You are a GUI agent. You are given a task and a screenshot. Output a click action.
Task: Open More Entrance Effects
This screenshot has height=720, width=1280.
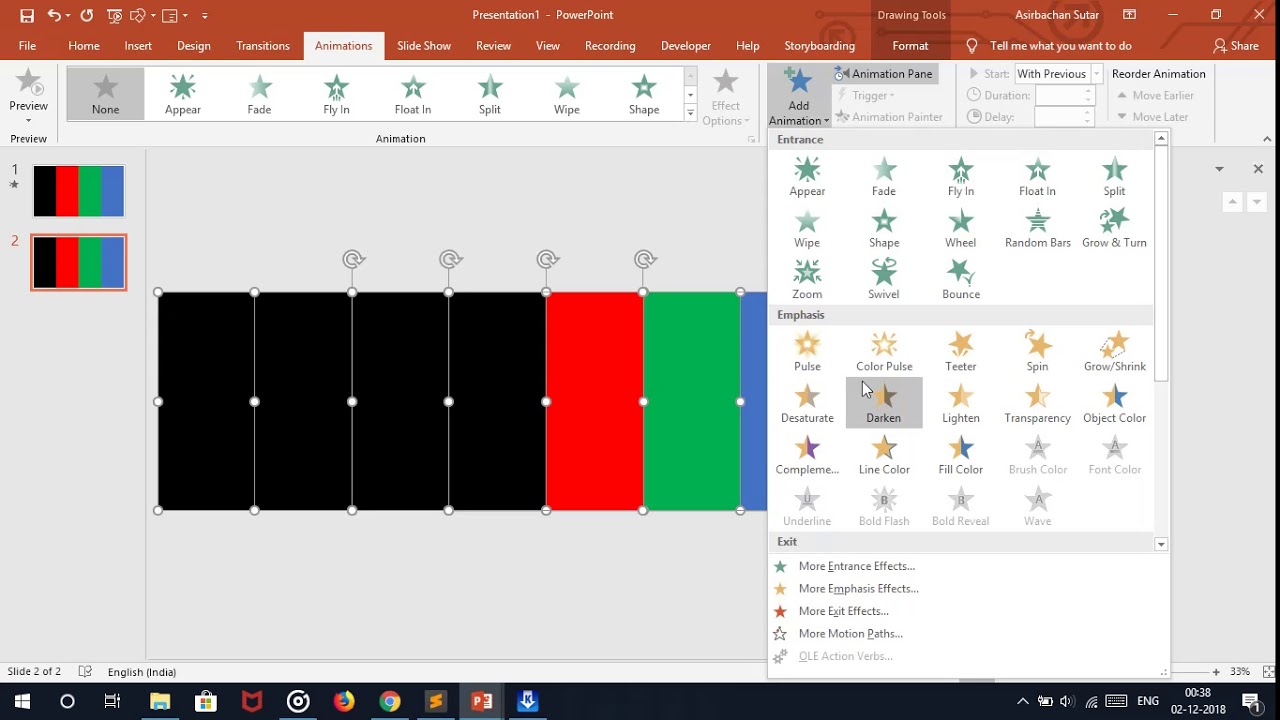pyautogui.click(x=968, y=566)
